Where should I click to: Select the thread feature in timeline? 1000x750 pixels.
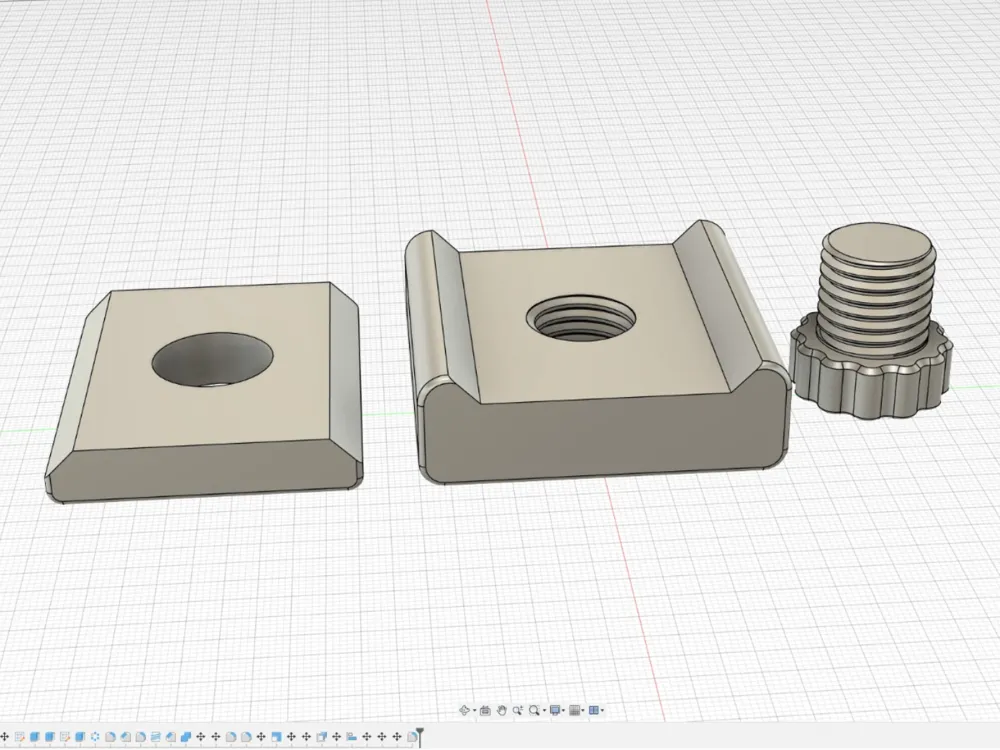(156, 737)
